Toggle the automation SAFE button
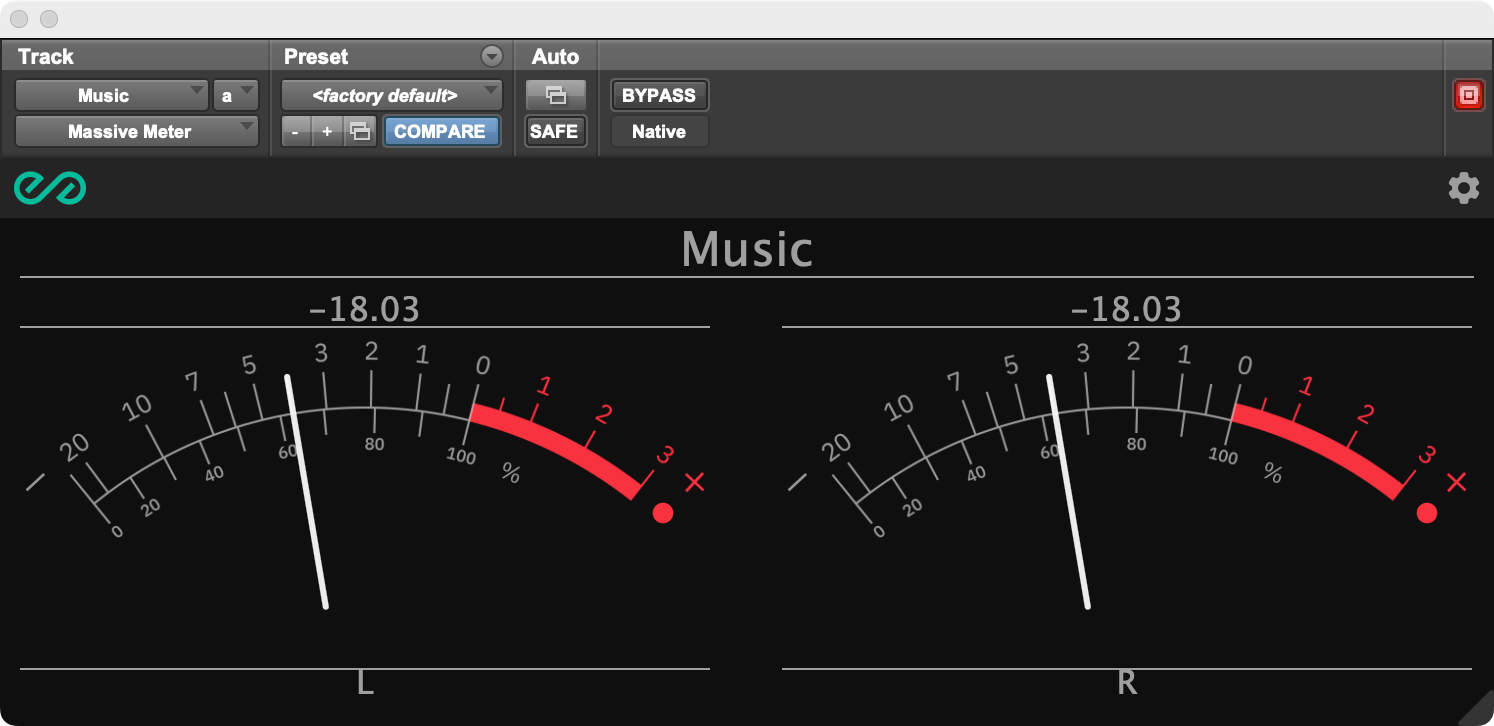Screen dimensions: 1494x726 coord(555,131)
